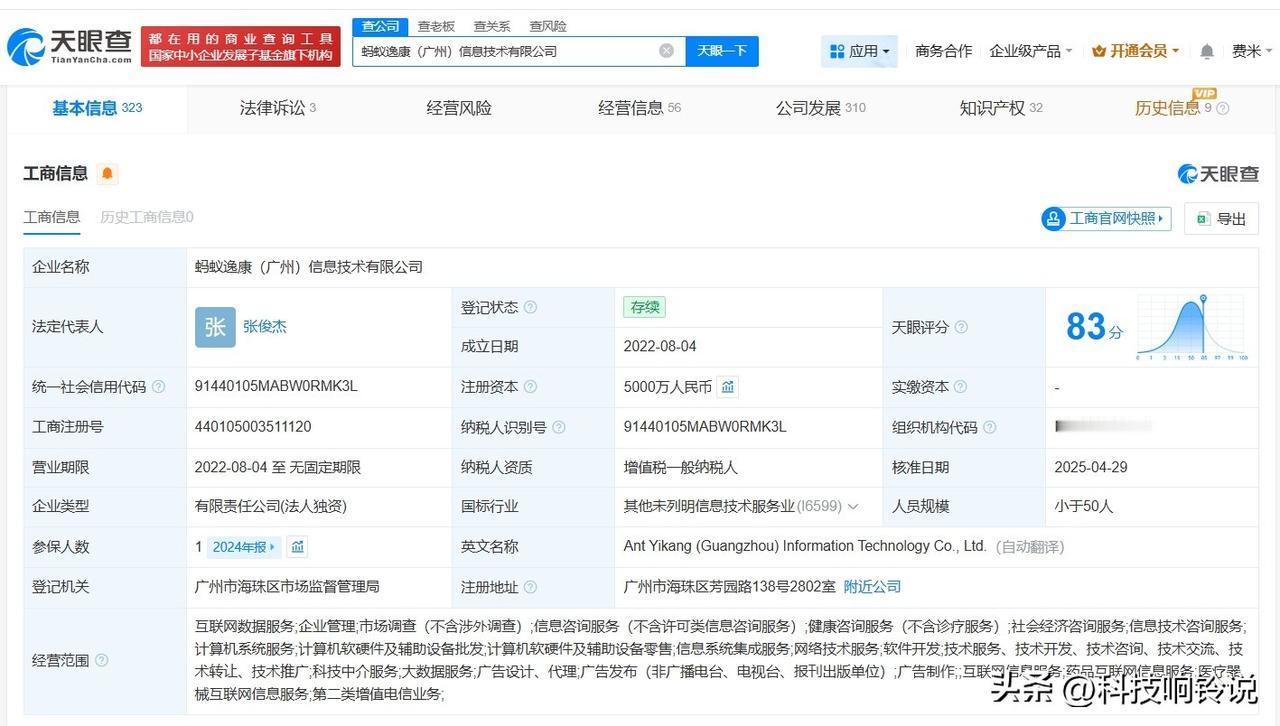Click registration number 440105003511120
The width and height of the screenshot is (1280, 726).
click(x=253, y=427)
